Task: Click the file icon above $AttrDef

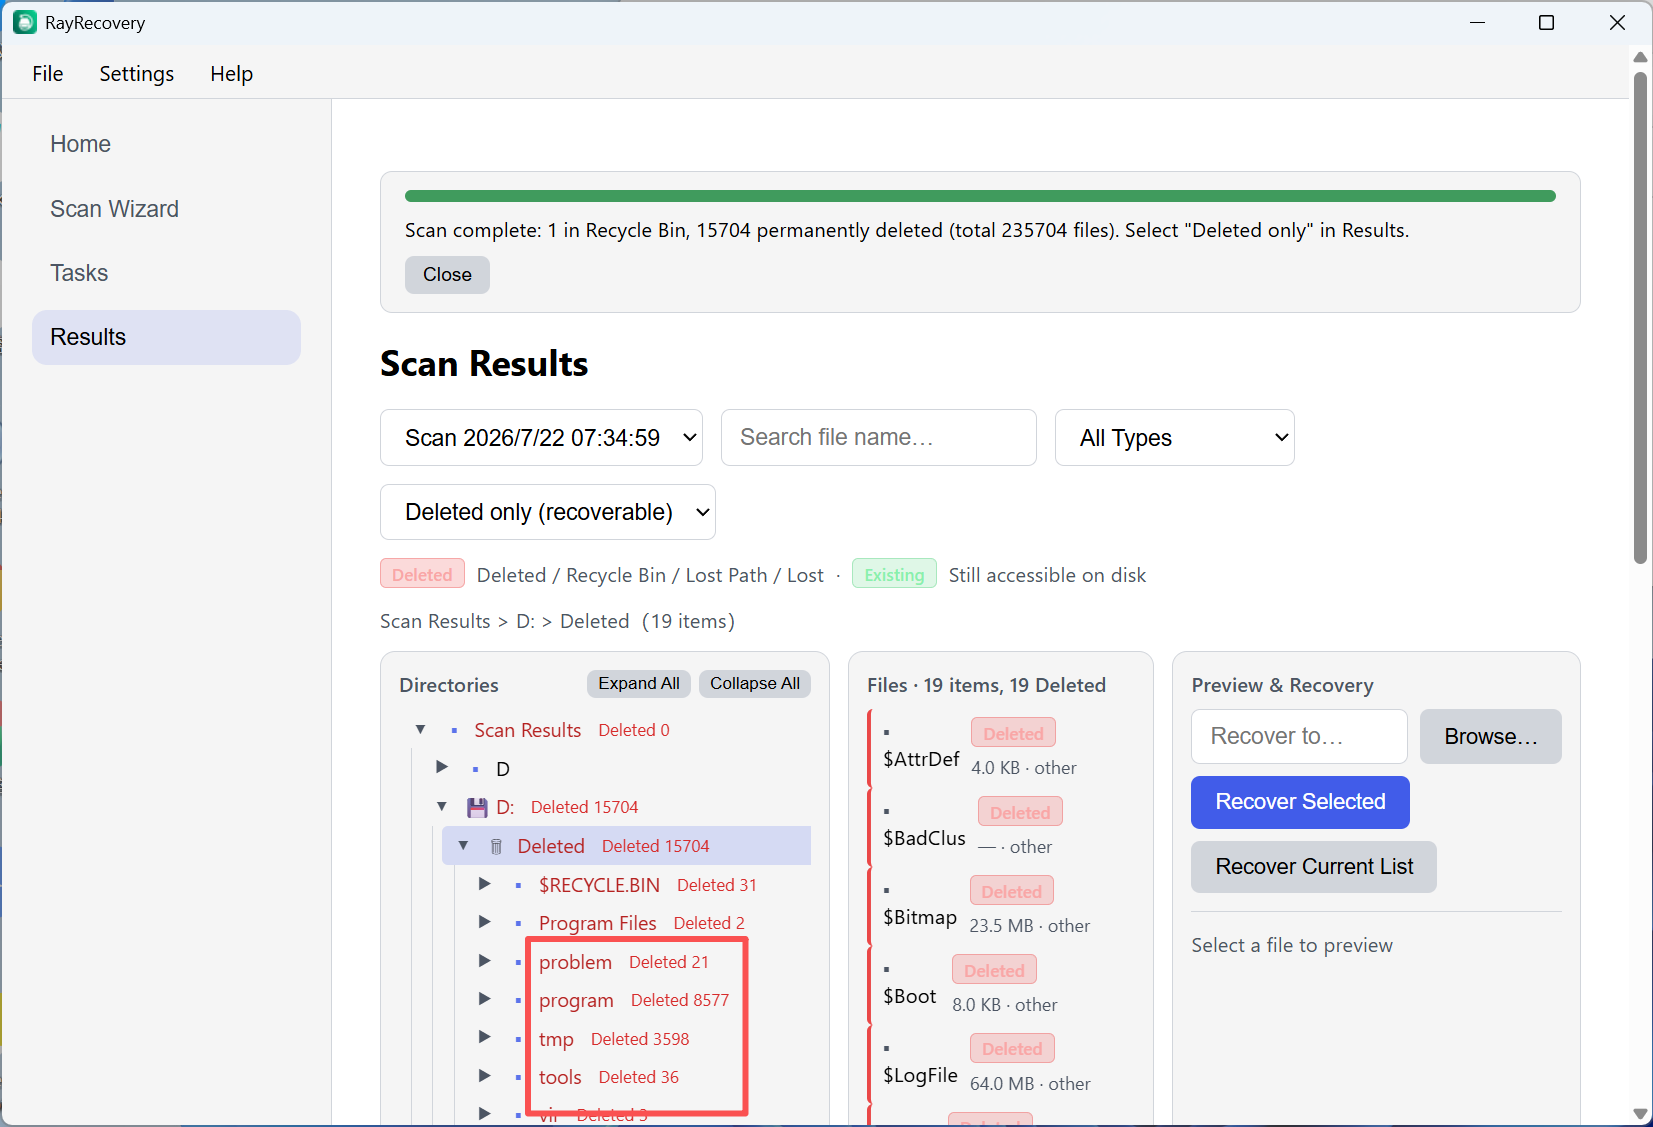Action: (887, 733)
